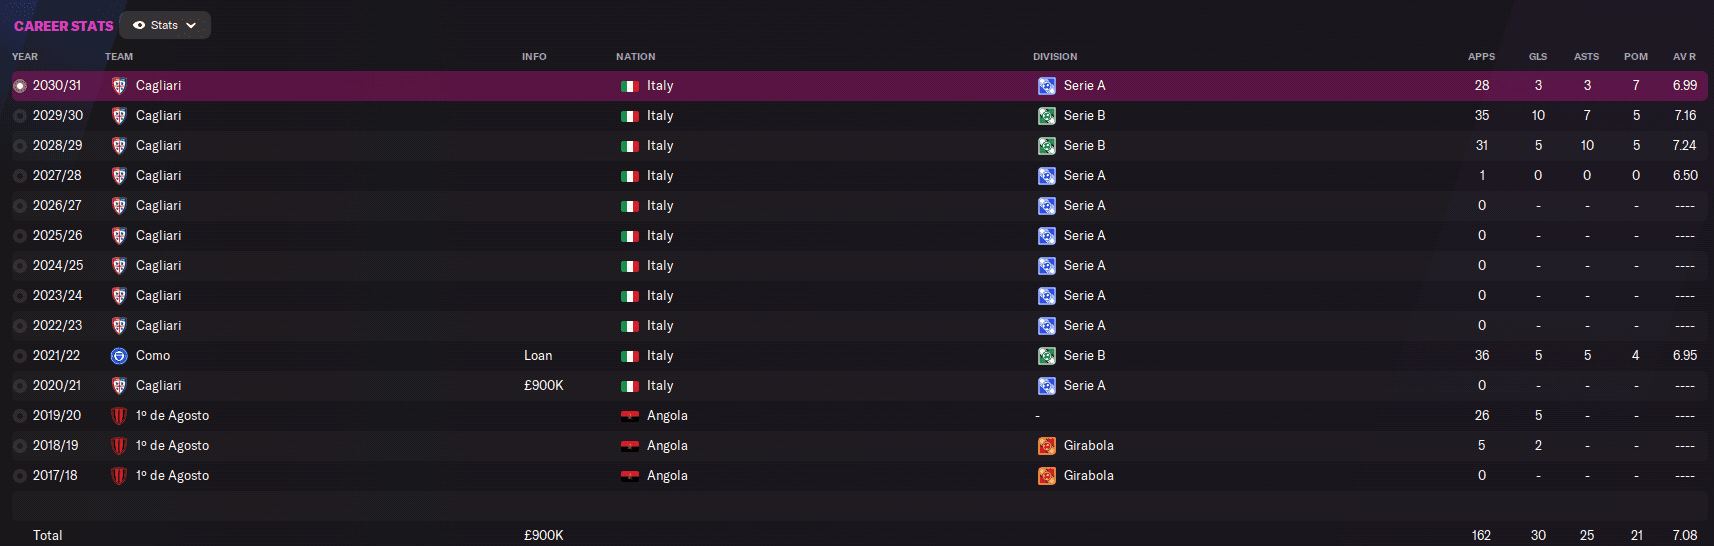Click Cagliari club badge in 2030/31 row

[x=119, y=86]
